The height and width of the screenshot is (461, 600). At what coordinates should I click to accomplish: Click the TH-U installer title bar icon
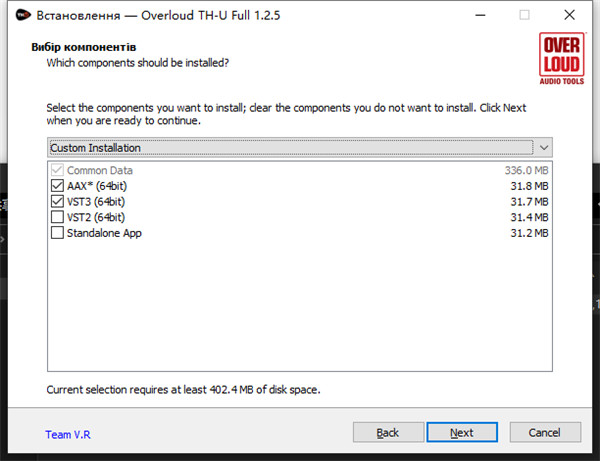[23, 15]
